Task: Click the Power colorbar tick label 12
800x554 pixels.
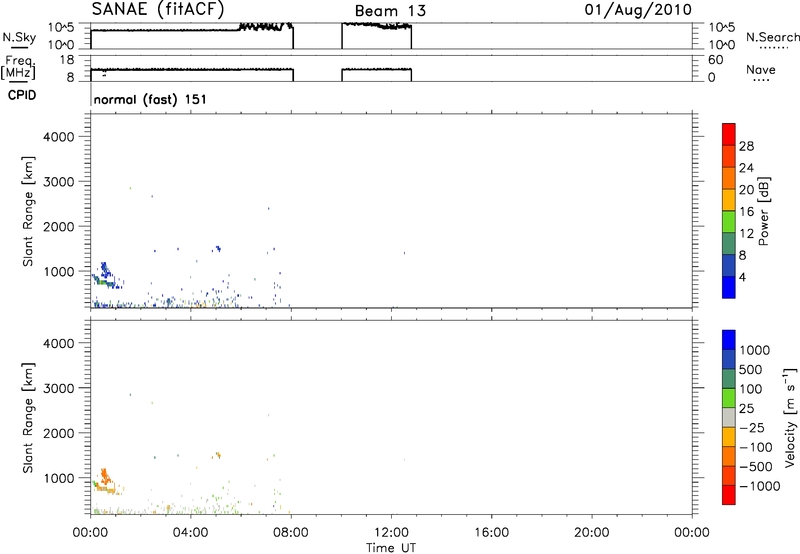Action: pyautogui.click(x=746, y=234)
